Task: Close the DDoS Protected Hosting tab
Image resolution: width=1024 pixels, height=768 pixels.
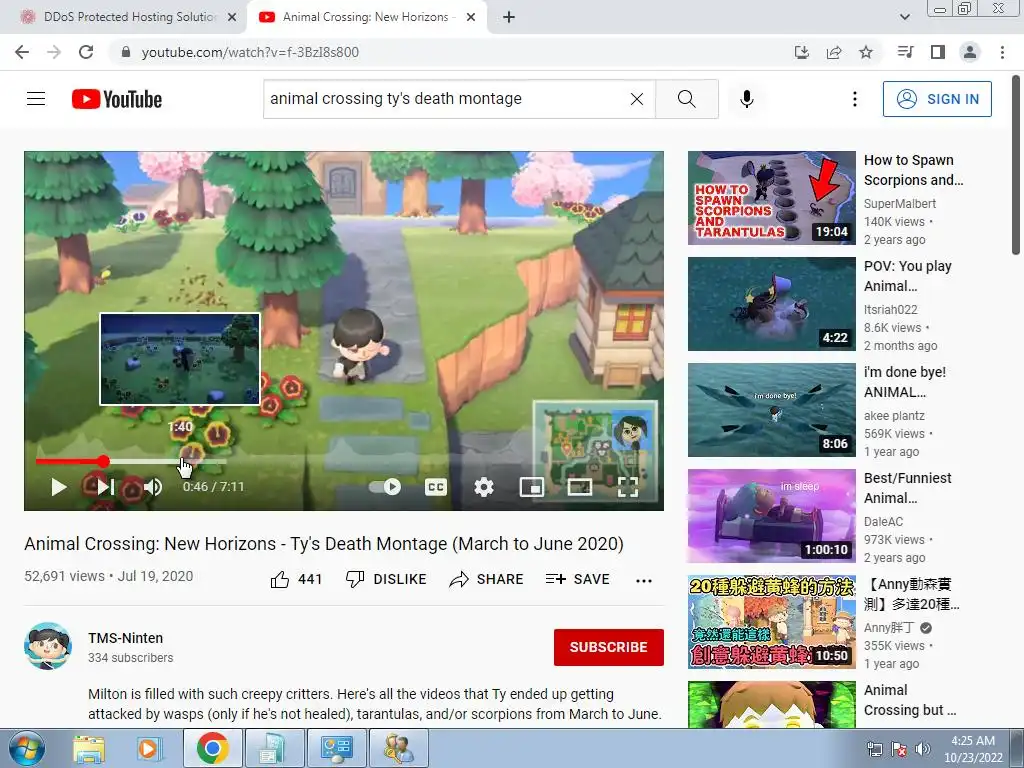Action: pos(232,17)
